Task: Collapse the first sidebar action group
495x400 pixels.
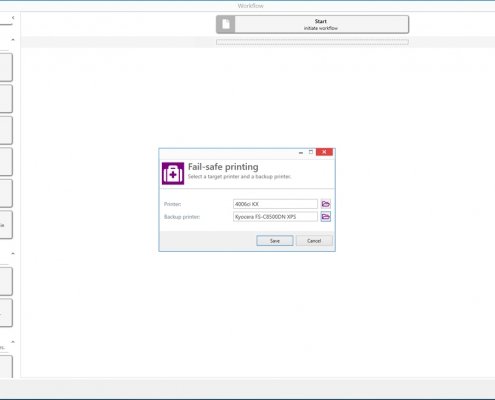Action: [x=13, y=40]
